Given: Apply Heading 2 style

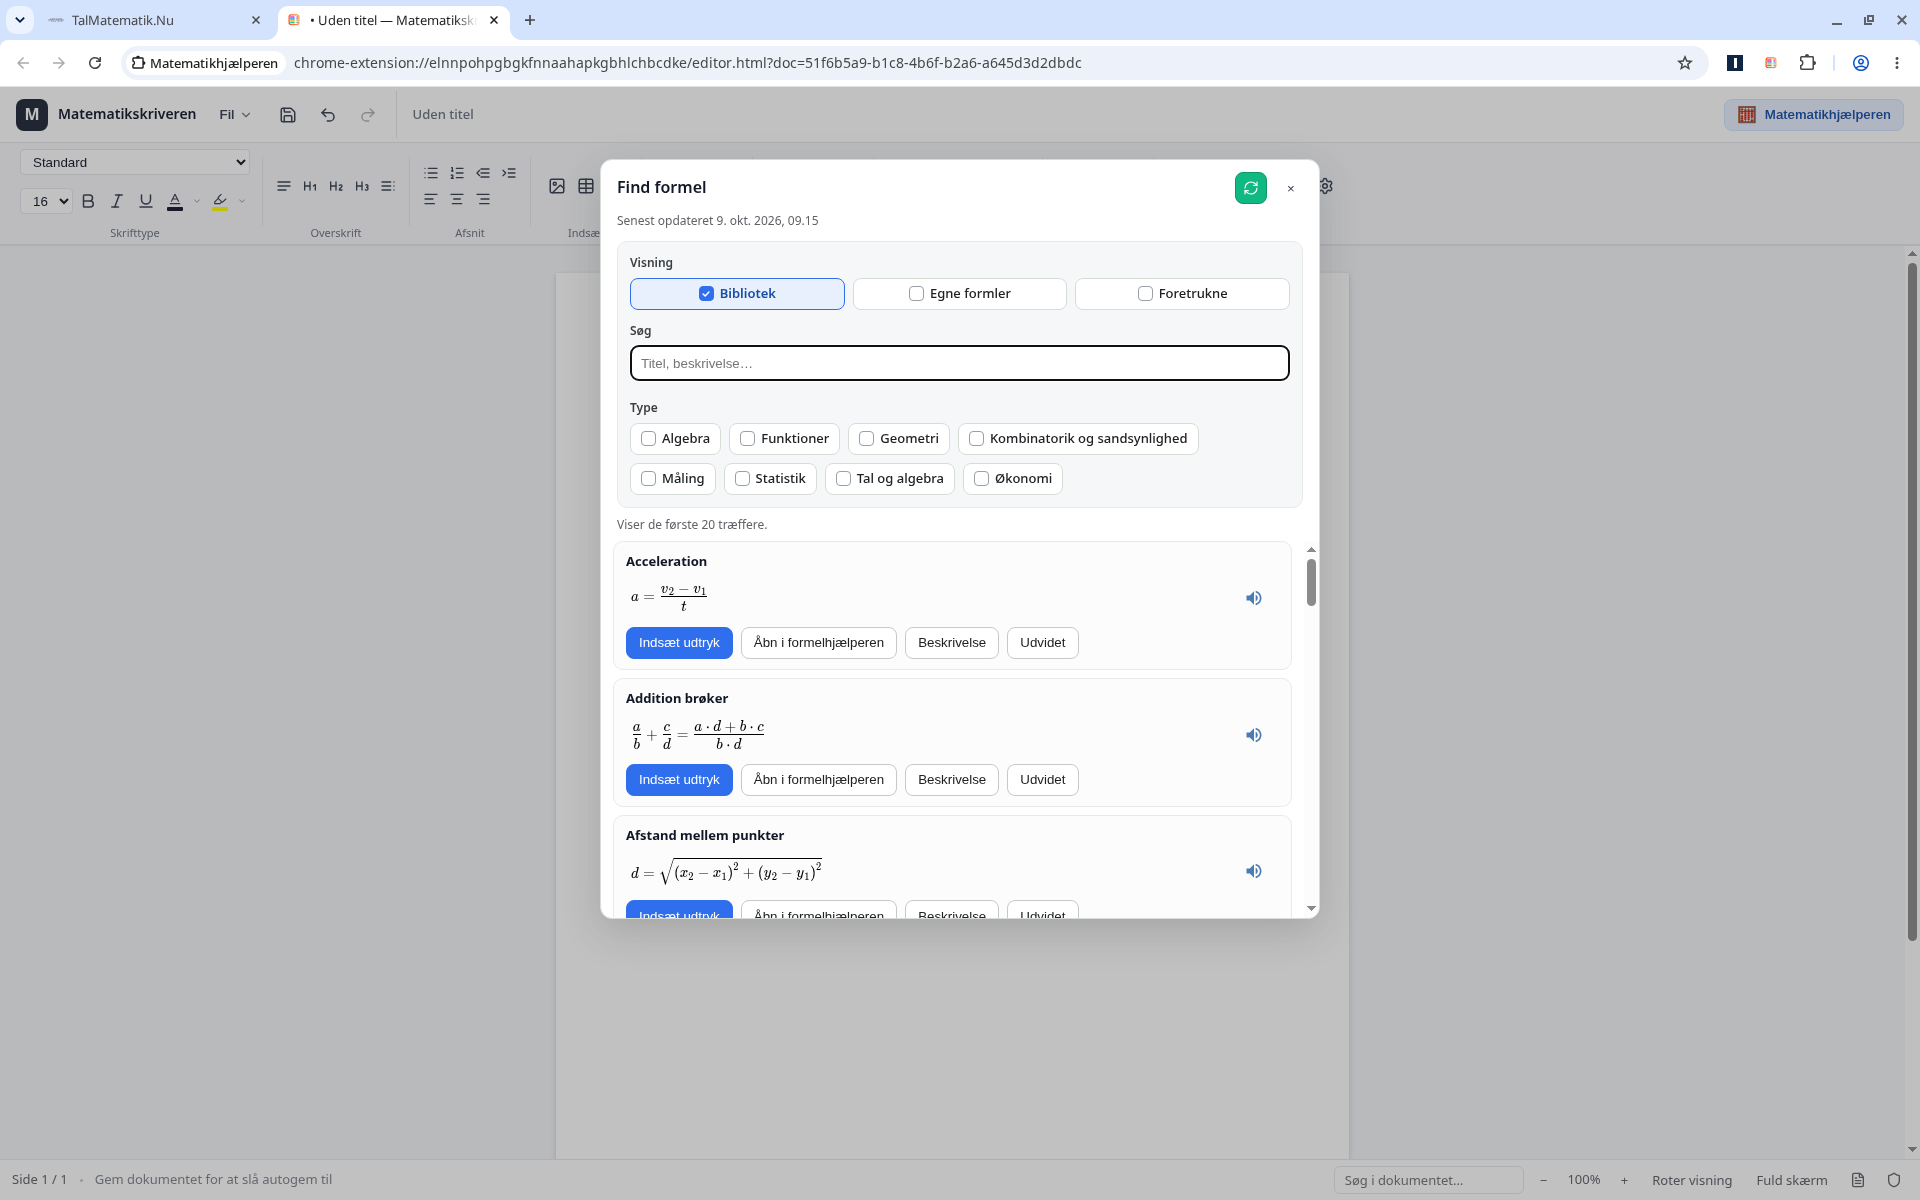Looking at the screenshot, I should [336, 186].
